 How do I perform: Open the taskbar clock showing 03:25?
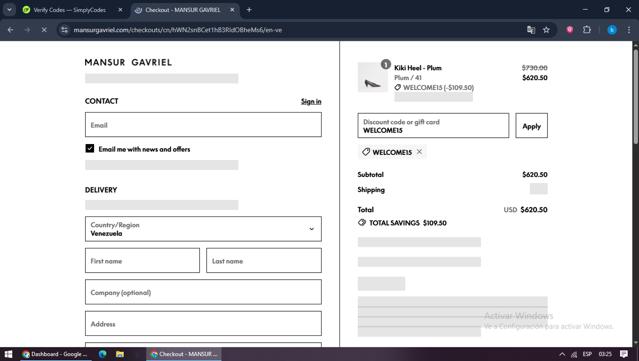pos(605,354)
